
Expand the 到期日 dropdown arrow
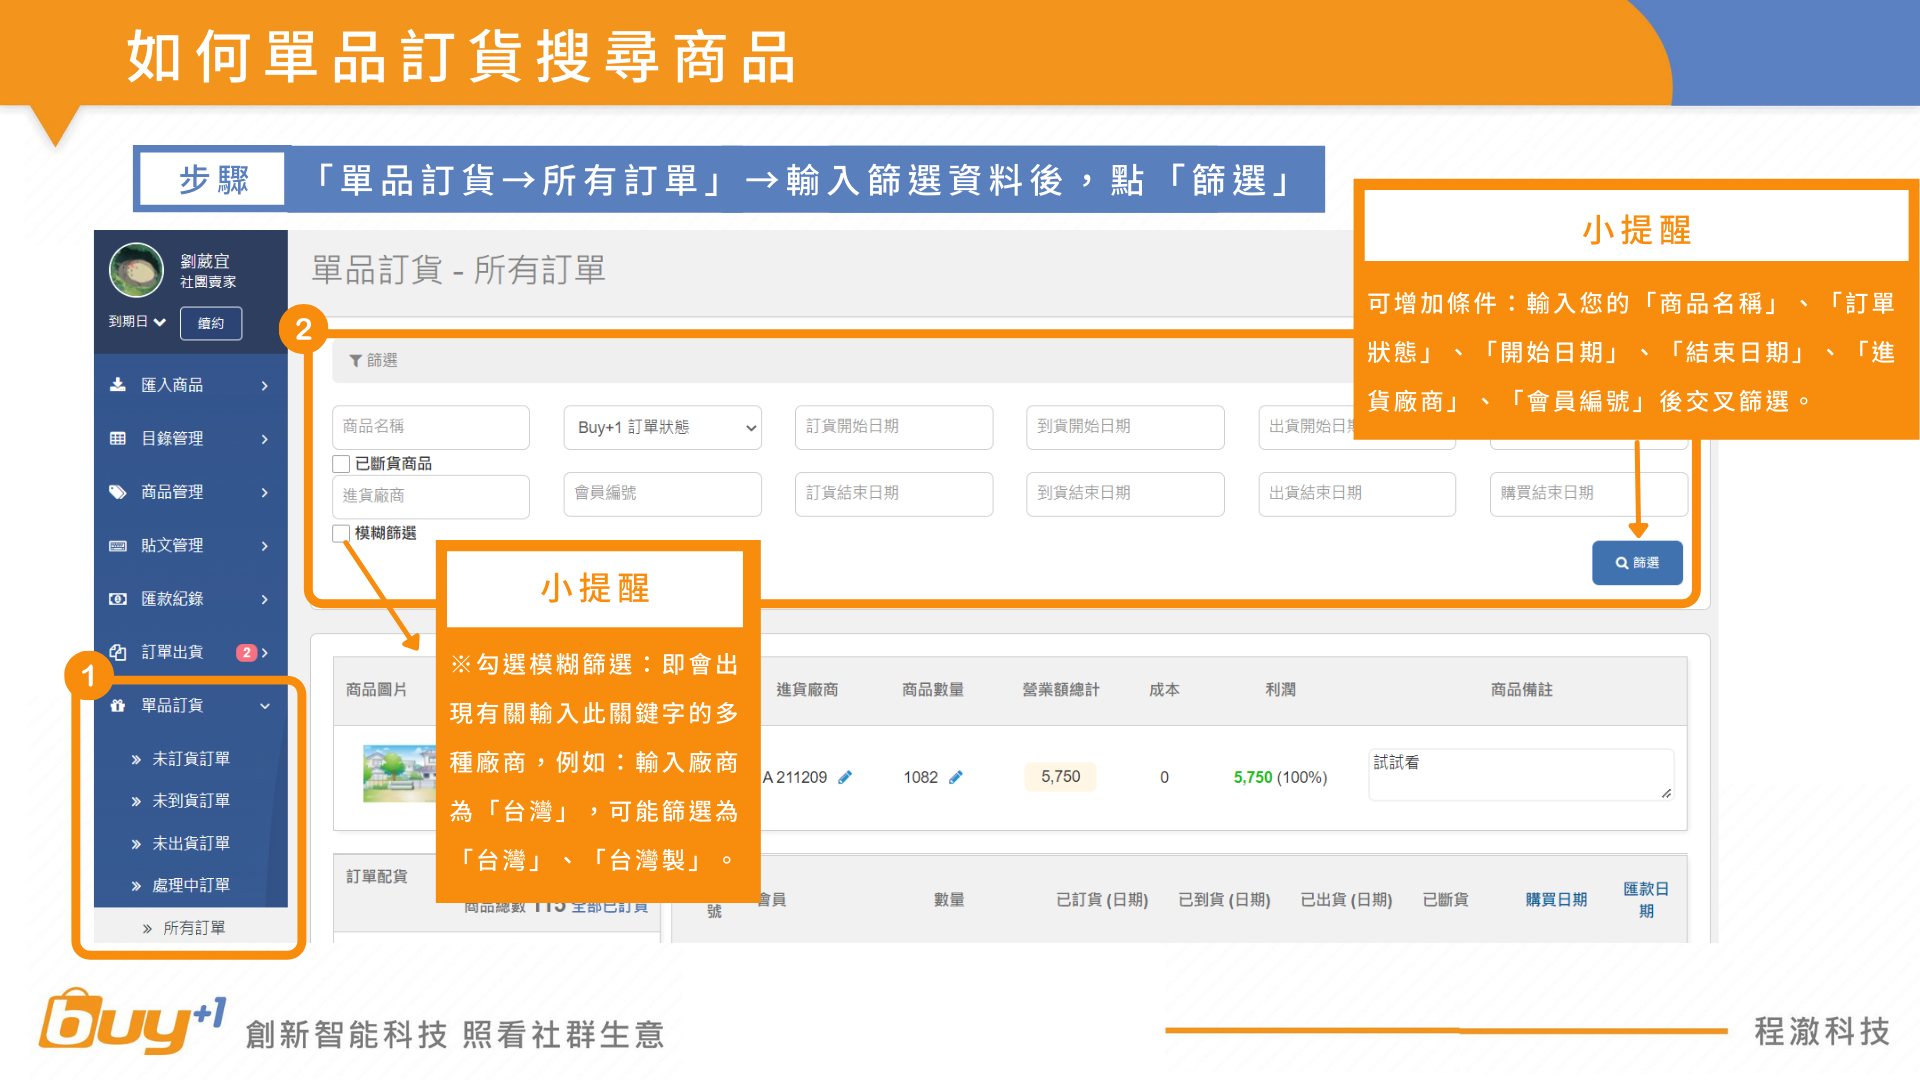click(x=160, y=322)
